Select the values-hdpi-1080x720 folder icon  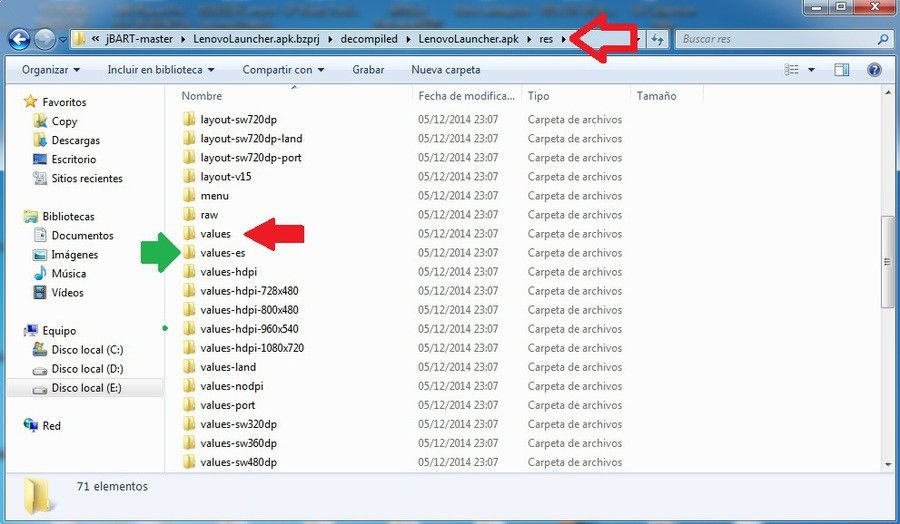pyautogui.click(x=189, y=347)
